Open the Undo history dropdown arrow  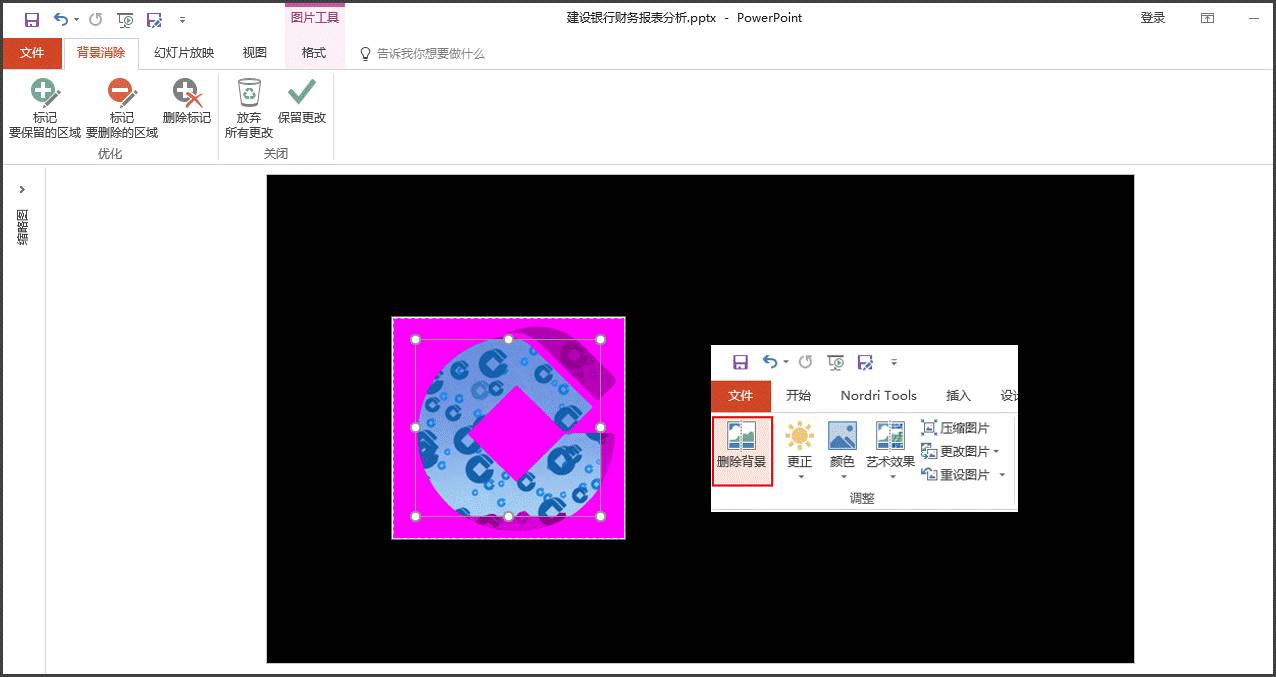(76, 20)
